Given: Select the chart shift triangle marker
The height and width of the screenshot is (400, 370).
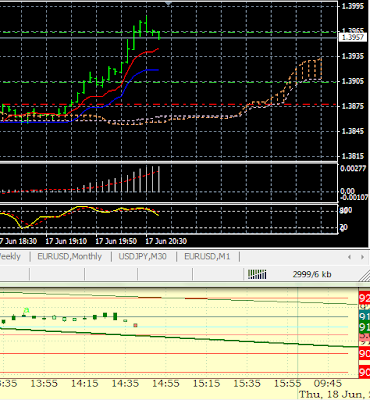Looking at the screenshot, I should [169, 3].
